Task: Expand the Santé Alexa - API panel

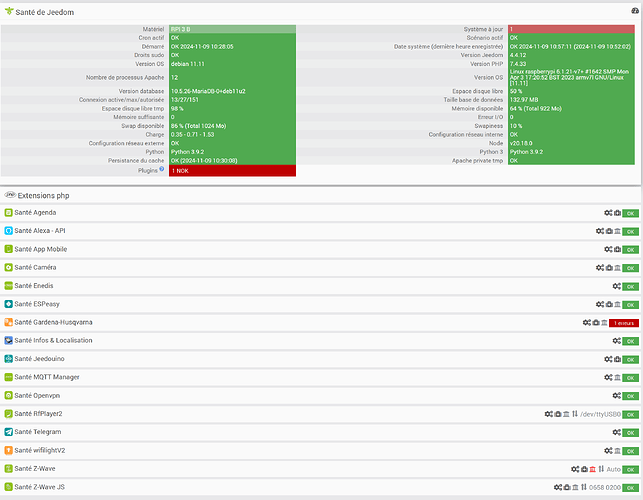Action: (40, 231)
